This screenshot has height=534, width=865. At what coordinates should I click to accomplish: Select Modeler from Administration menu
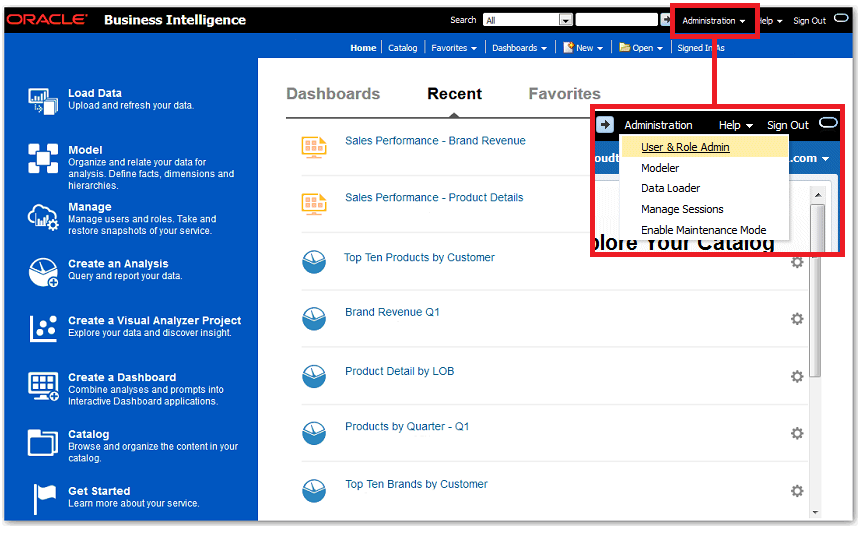coord(660,168)
